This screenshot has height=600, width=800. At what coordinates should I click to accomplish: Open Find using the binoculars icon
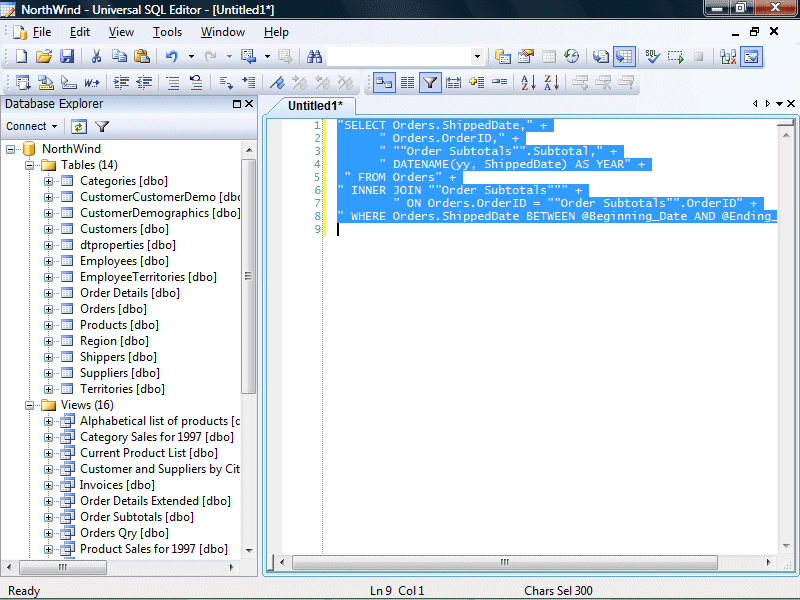click(x=314, y=56)
